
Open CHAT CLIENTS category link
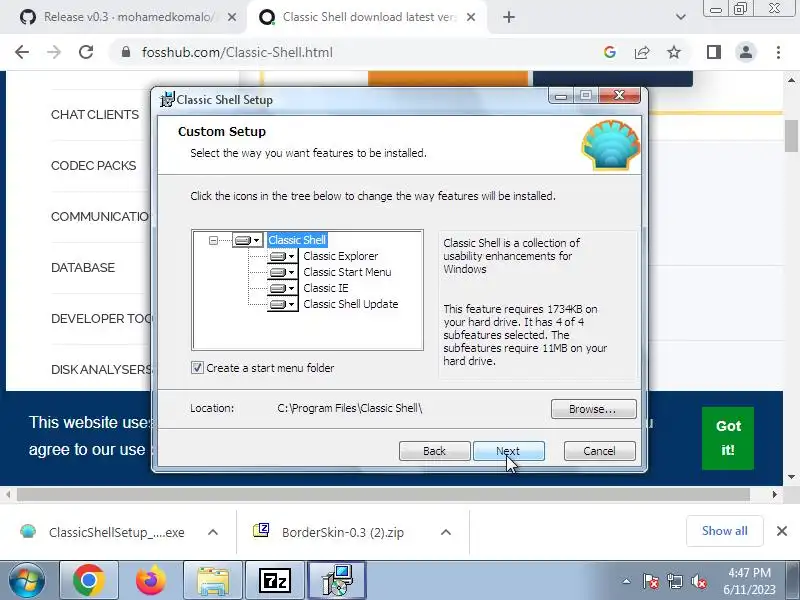coord(95,115)
